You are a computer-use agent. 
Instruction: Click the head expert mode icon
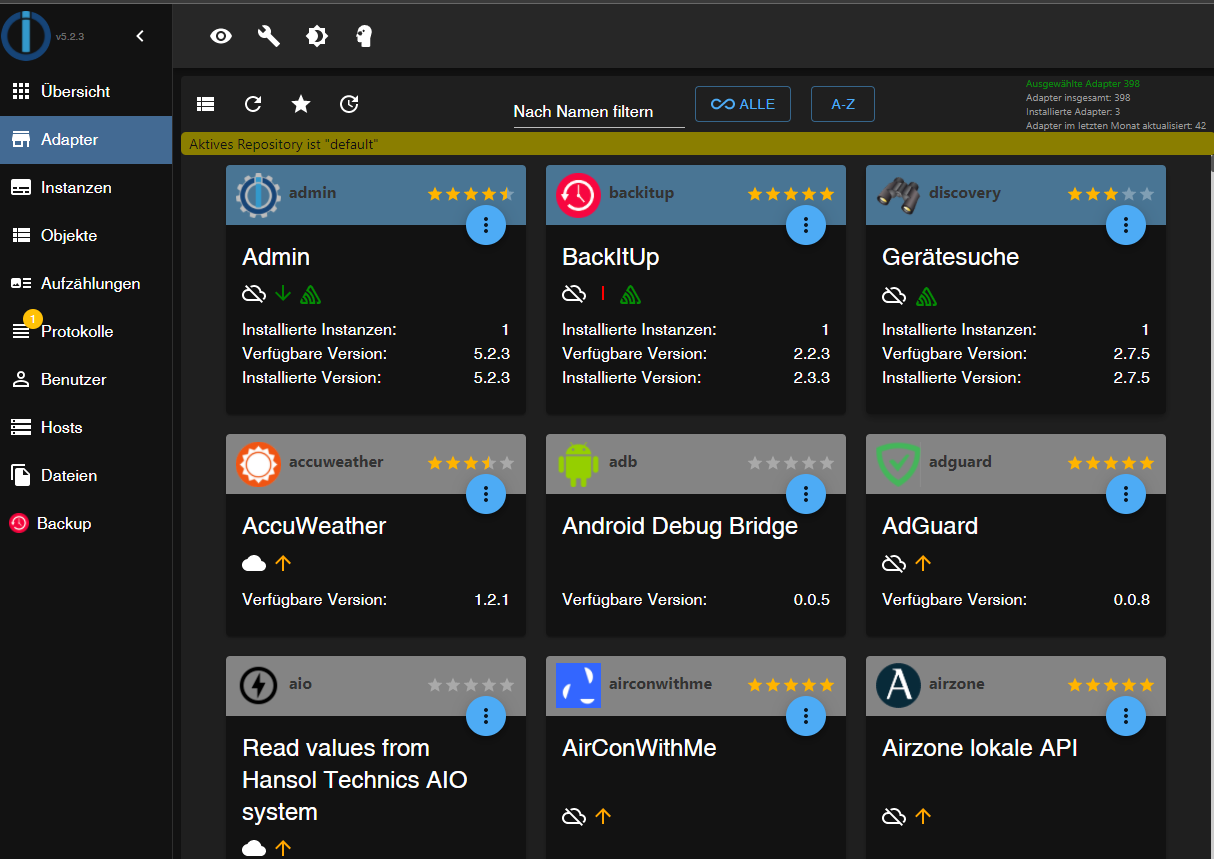(365, 37)
